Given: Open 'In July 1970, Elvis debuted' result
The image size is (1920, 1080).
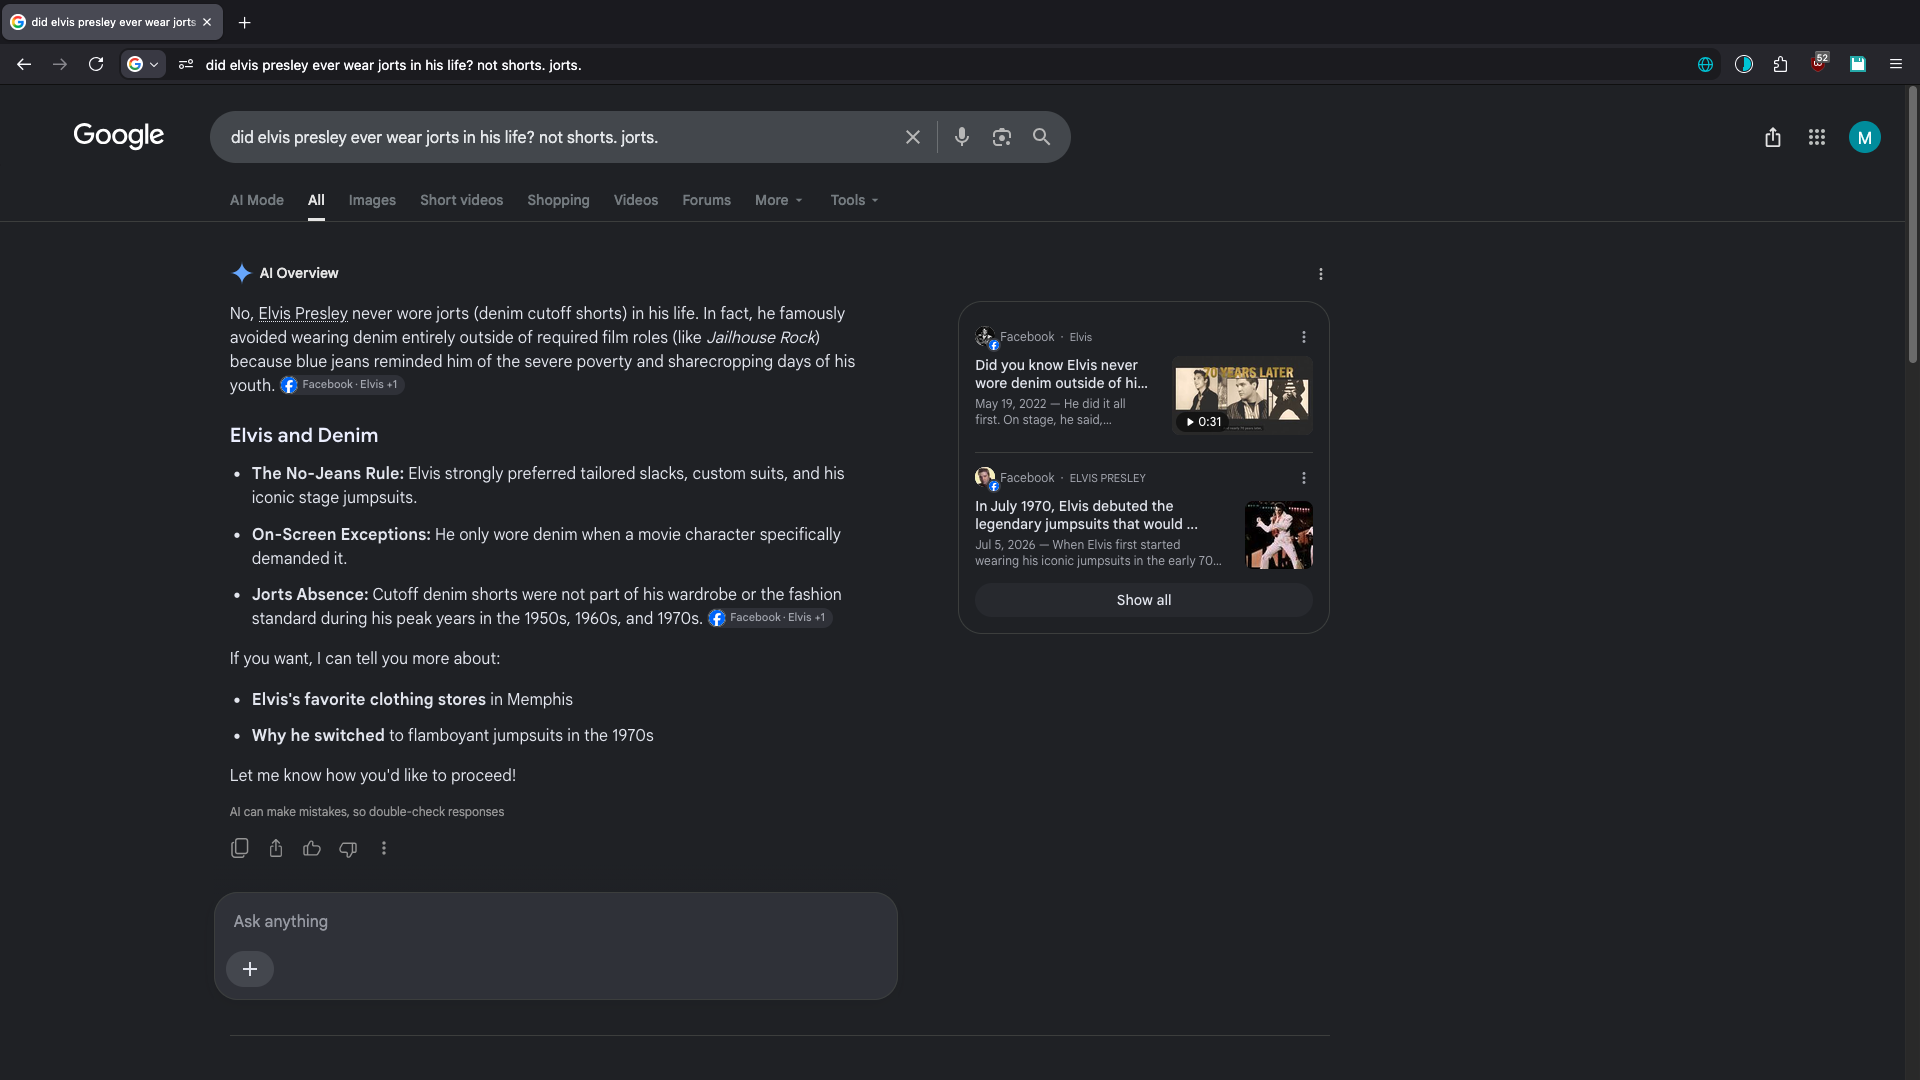Looking at the screenshot, I should pyautogui.click(x=1086, y=515).
